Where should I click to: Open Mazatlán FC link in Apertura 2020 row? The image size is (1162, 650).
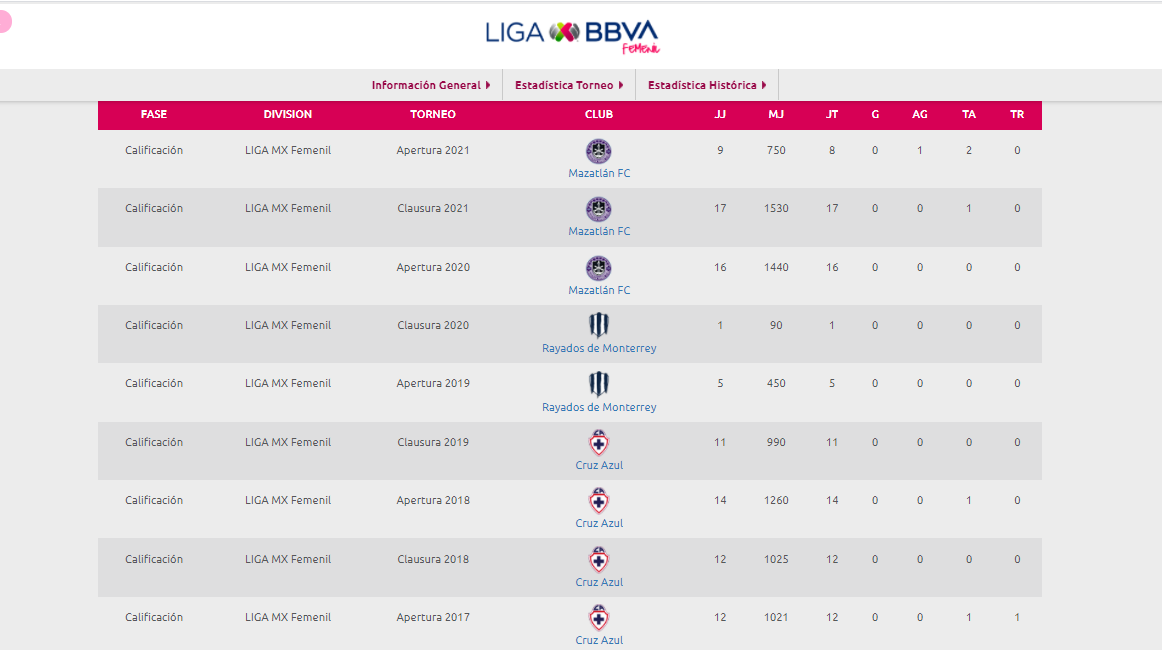click(x=599, y=291)
